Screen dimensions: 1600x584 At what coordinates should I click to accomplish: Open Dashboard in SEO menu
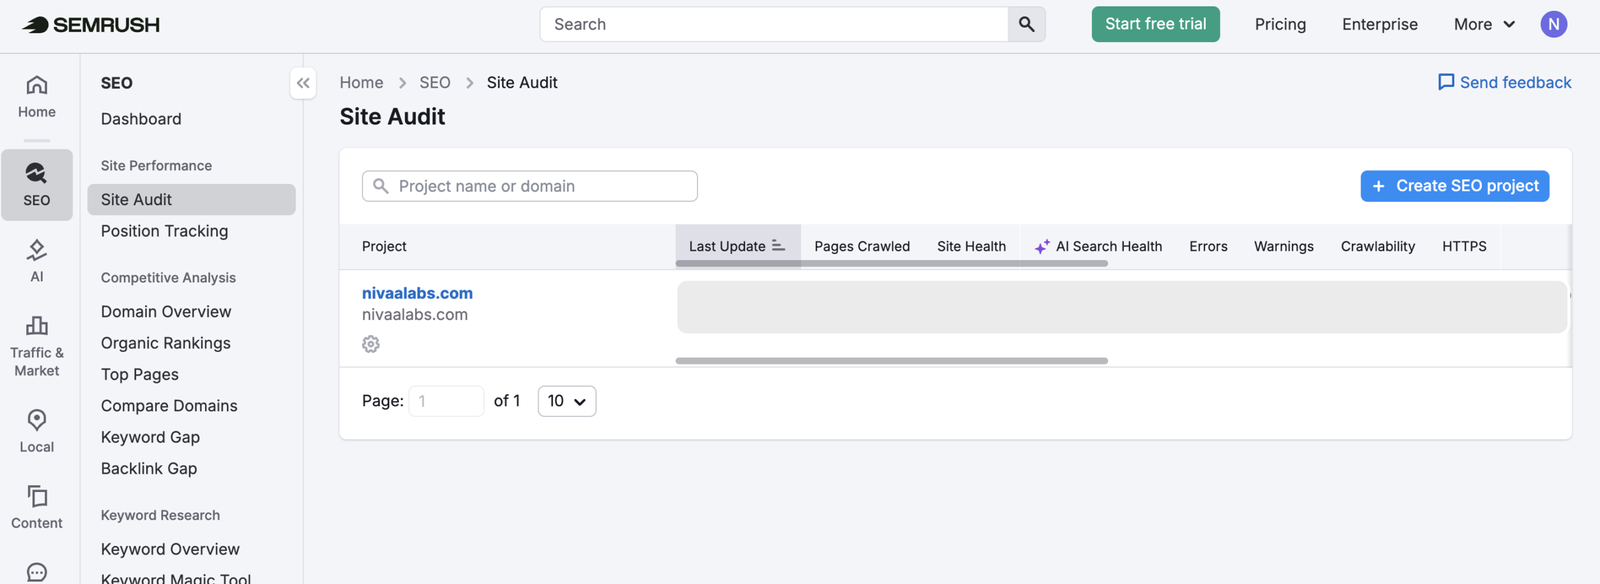tap(141, 119)
